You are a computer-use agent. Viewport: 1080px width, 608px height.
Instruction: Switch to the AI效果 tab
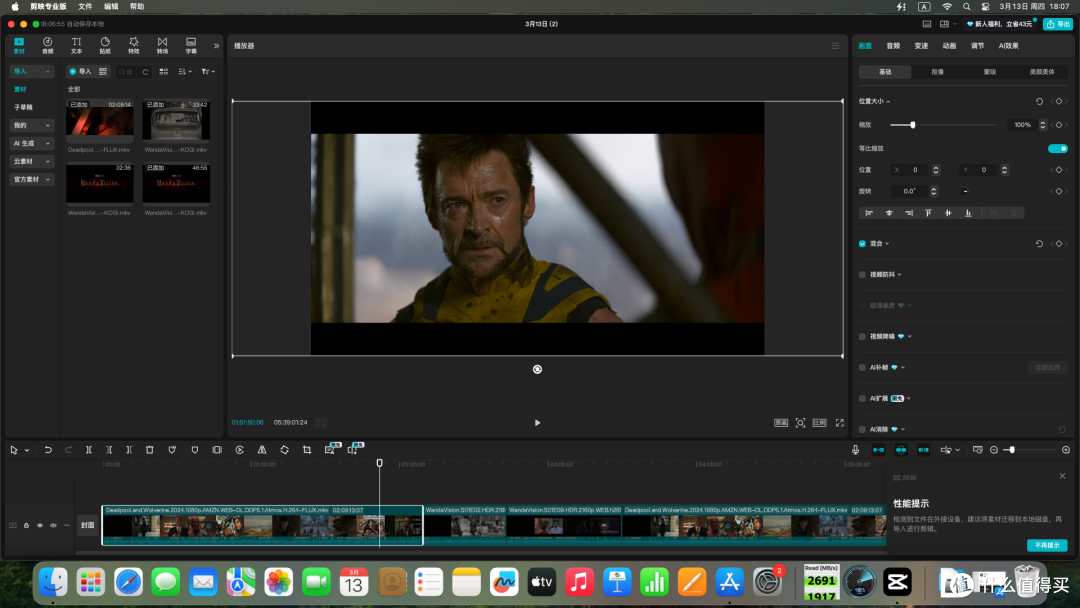point(1008,45)
